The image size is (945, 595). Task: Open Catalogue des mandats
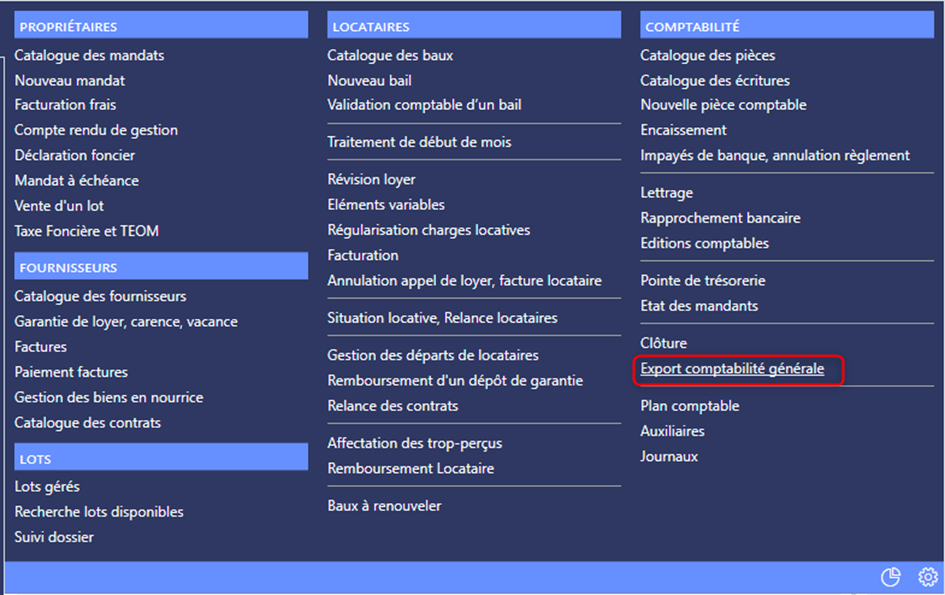(89, 55)
